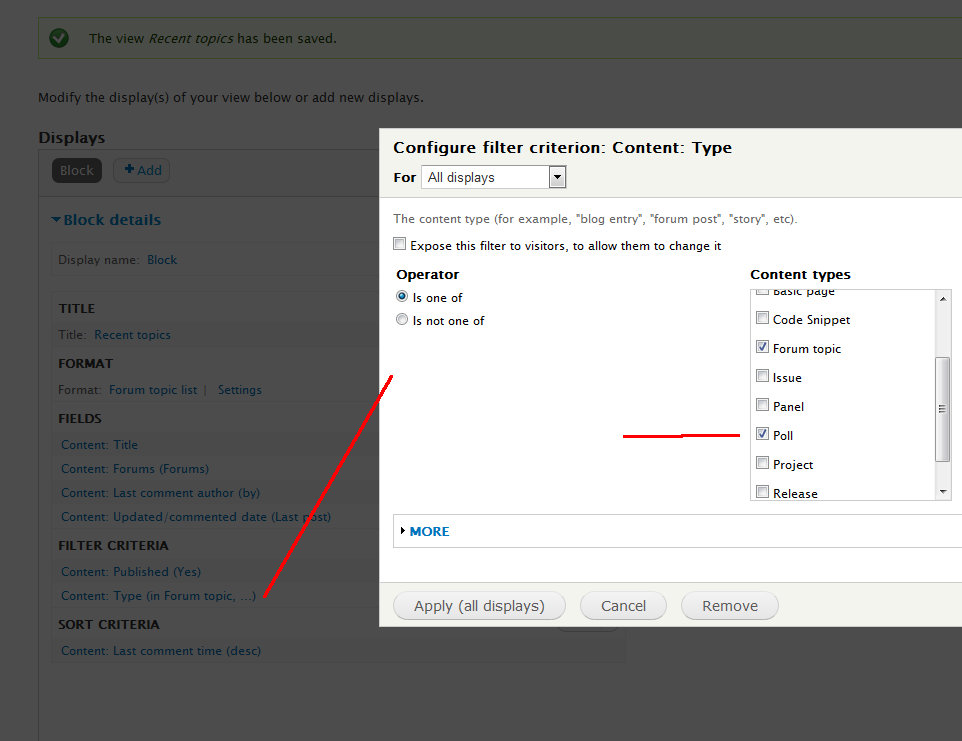
Task: Open the Content: Published (Yes) filter link
Action: point(130,572)
